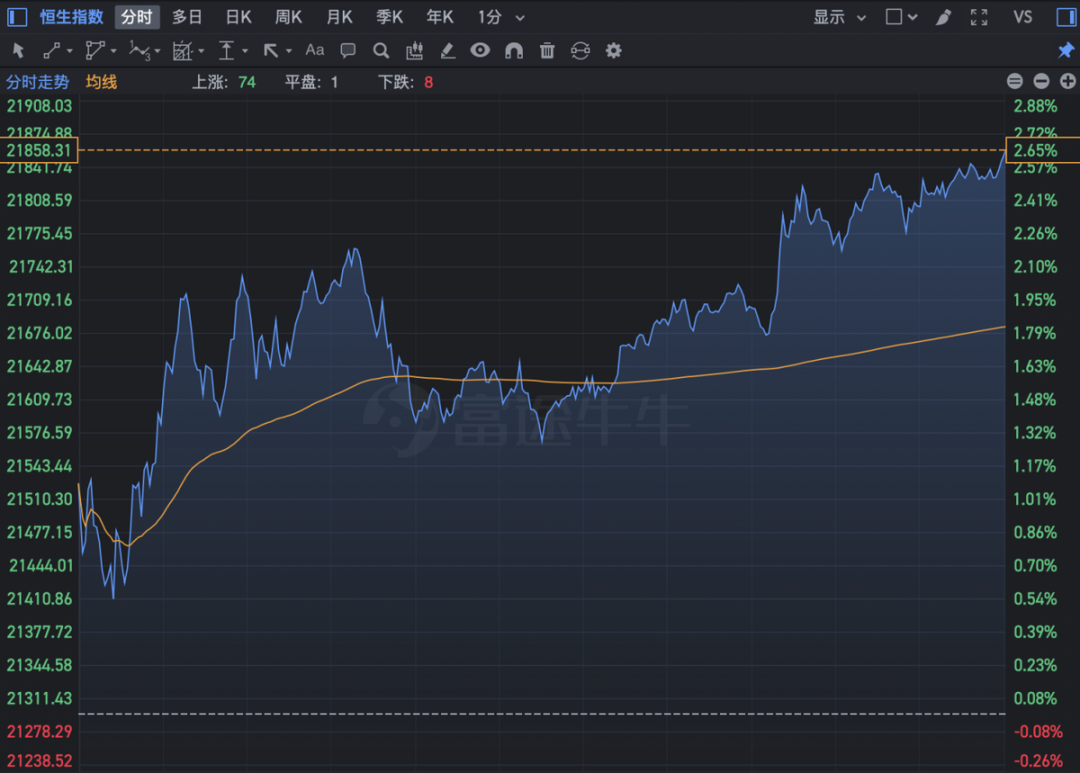1080x773 pixels.
Task: Enter fullscreen chart mode
Action: [x=979, y=17]
